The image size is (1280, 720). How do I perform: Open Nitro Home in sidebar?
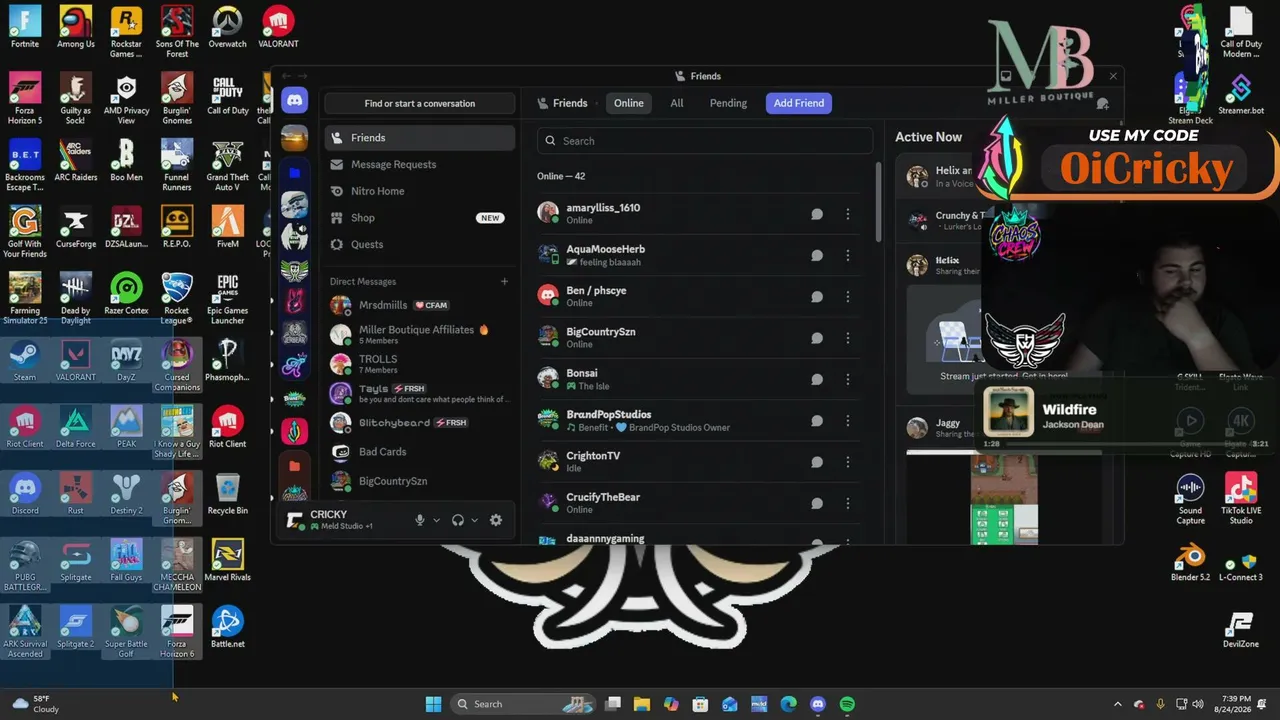pyautogui.click(x=420, y=191)
